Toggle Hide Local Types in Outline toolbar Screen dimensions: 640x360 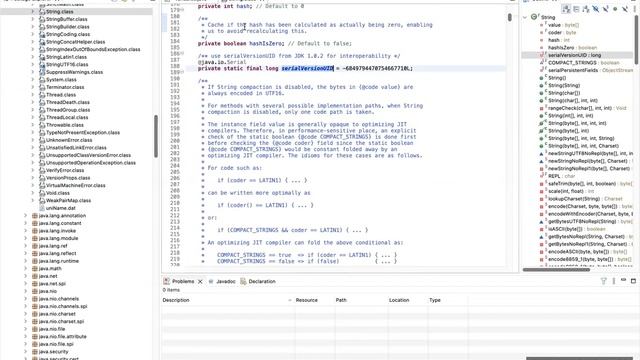(625, 9)
